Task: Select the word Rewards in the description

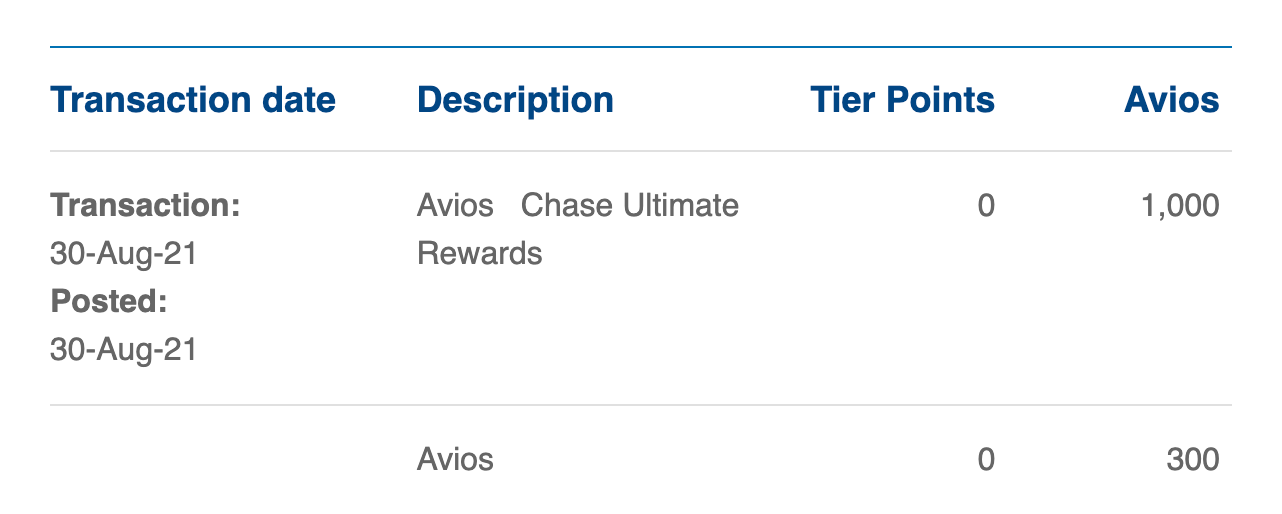Action: click(x=480, y=254)
